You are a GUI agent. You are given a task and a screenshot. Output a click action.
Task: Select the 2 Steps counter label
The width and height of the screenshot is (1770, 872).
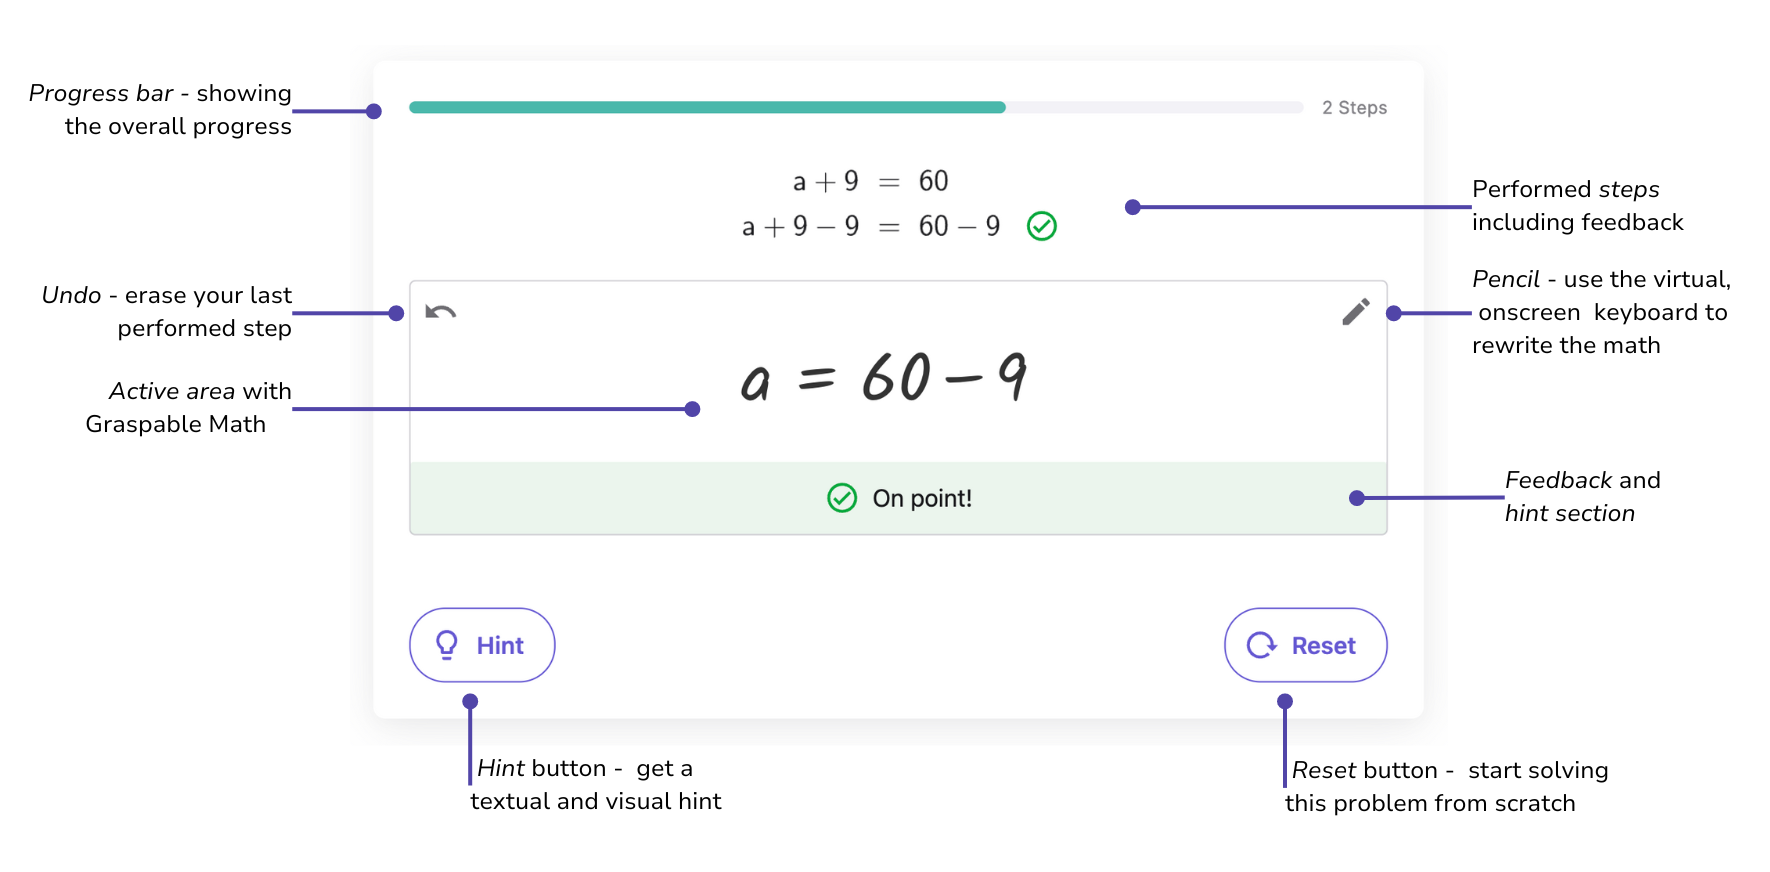click(x=1355, y=107)
